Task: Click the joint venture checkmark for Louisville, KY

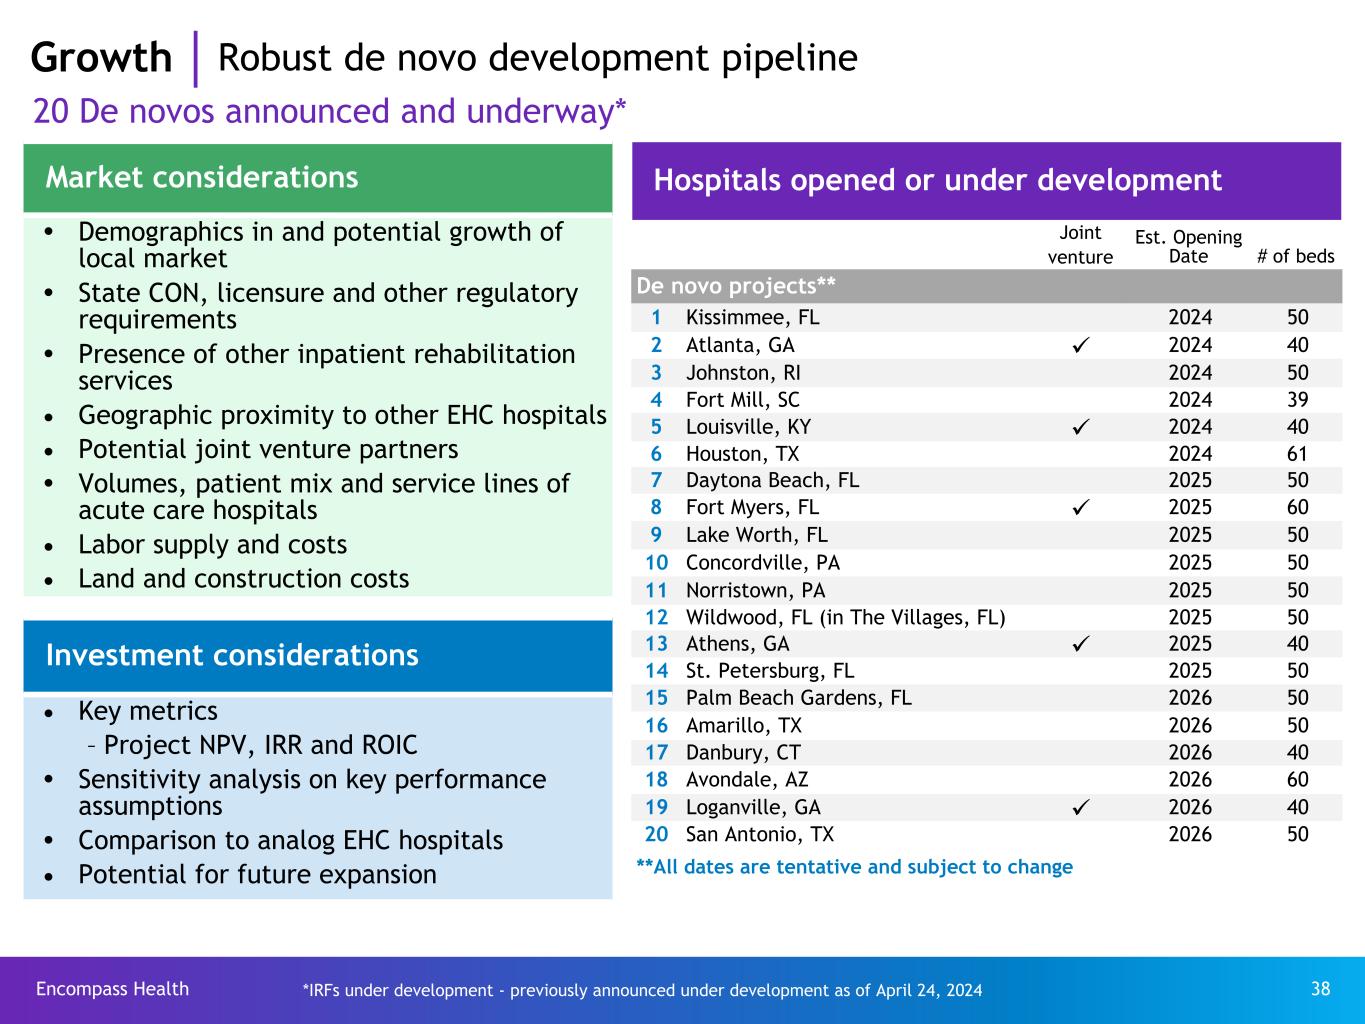Action: coord(1079,427)
